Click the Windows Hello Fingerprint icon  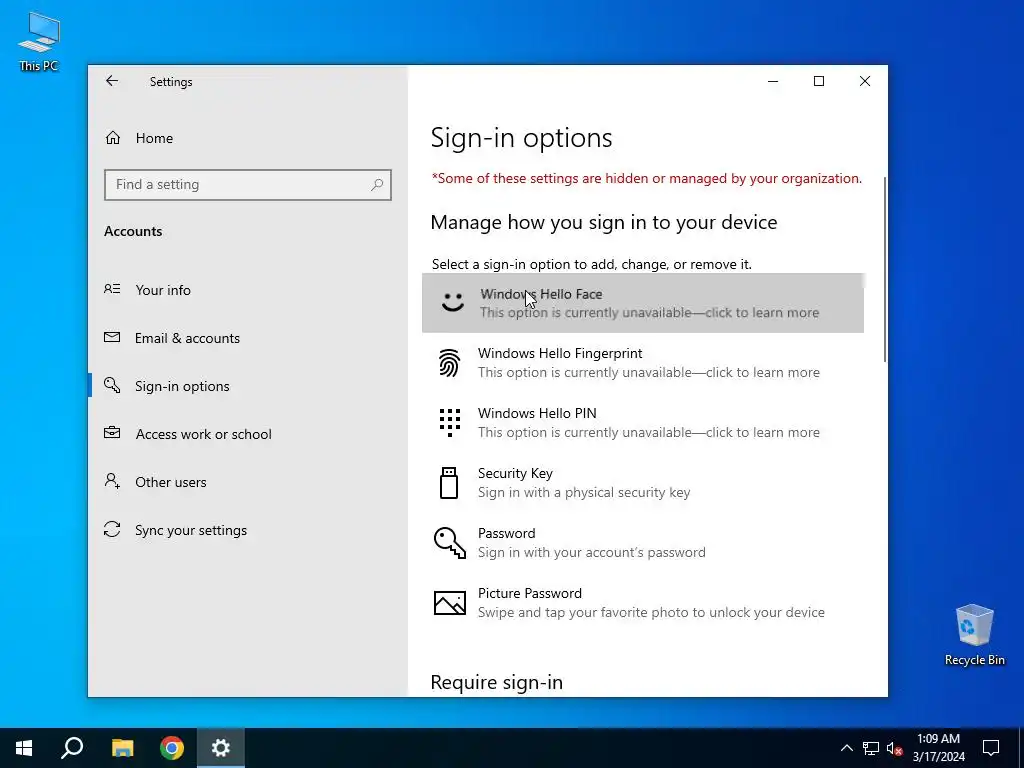point(449,362)
